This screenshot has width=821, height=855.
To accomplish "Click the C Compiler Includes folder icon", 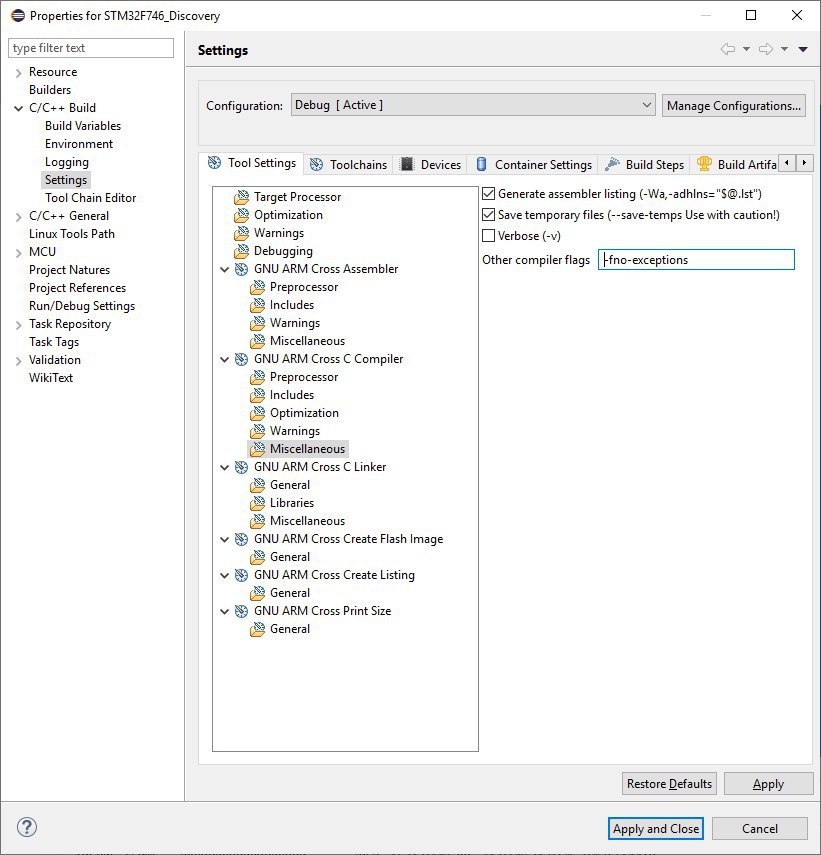I will 257,395.
